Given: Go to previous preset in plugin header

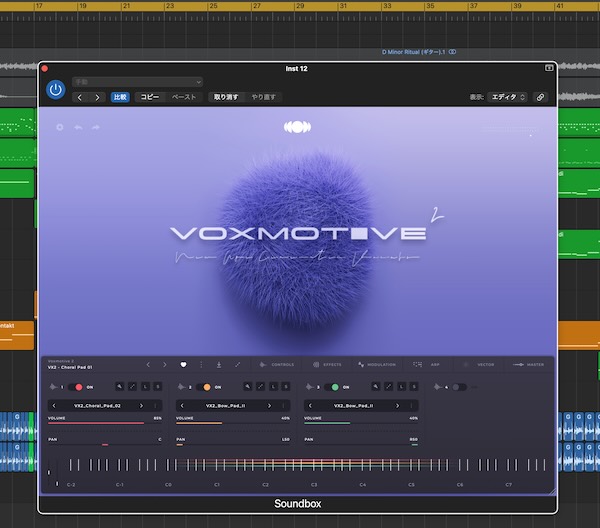Looking at the screenshot, I should click(x=80, y=97).
